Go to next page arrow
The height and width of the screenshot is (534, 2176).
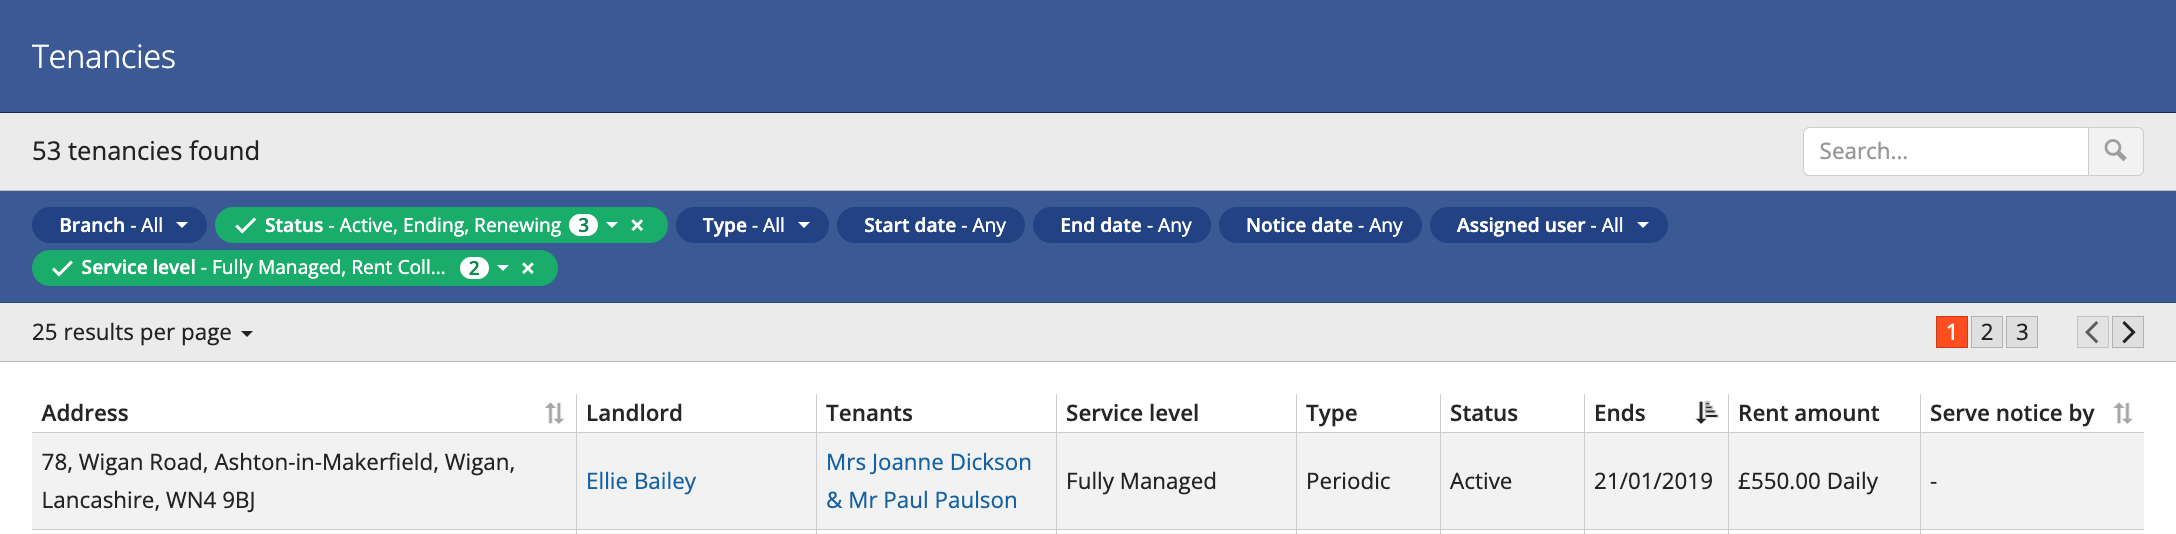point(2128,332)
